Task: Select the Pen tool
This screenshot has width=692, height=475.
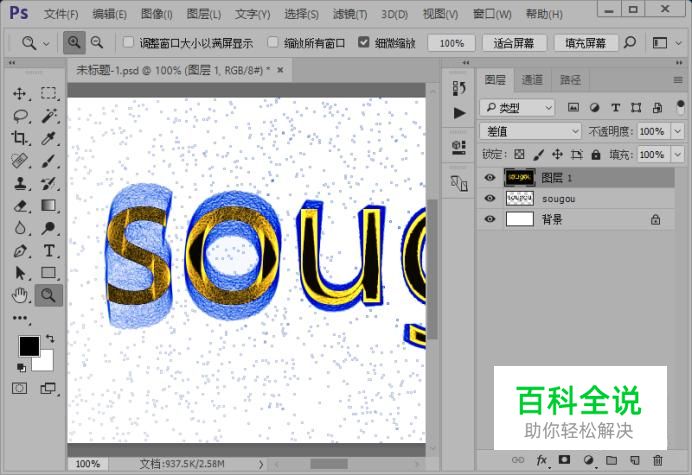Action: coord(19,251)
